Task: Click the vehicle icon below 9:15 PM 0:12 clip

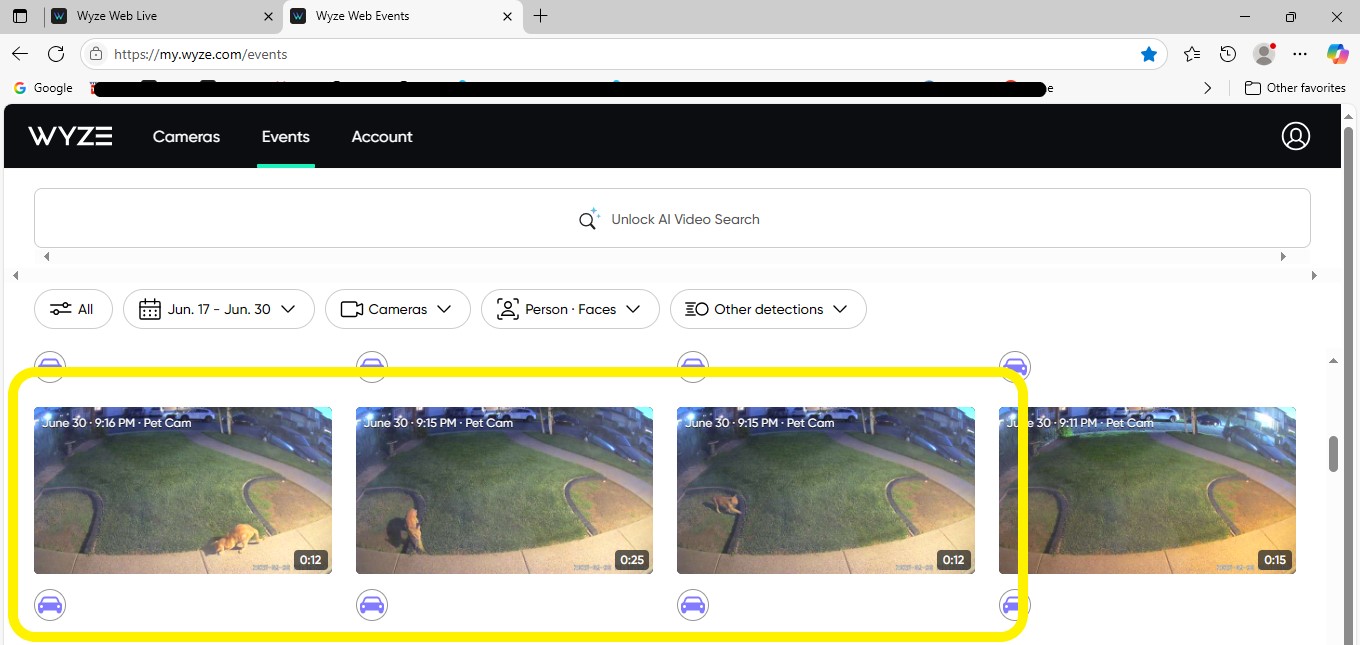Action: (693, 605)
